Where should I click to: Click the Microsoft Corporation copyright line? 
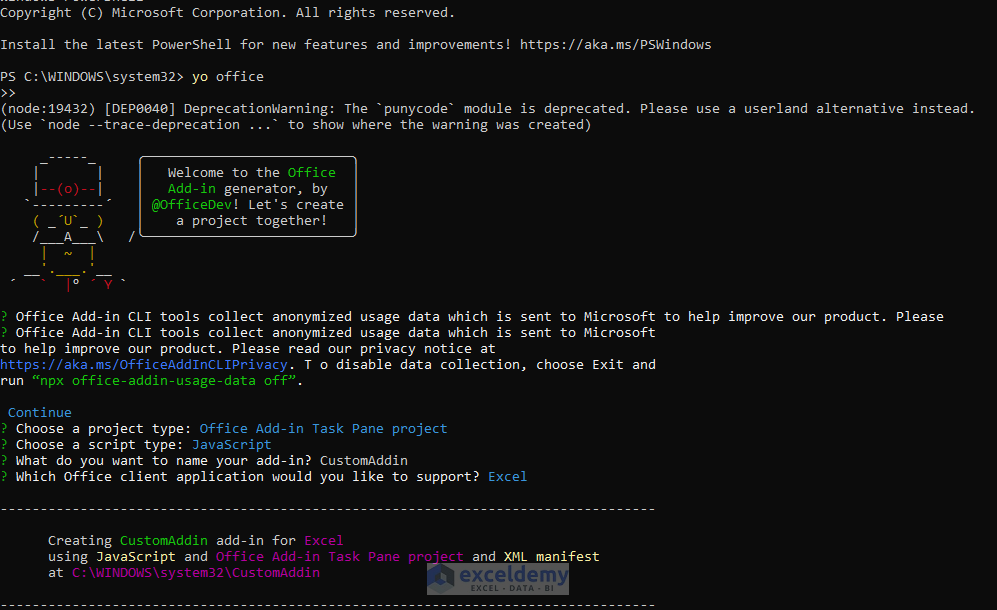tap(227, 12)
